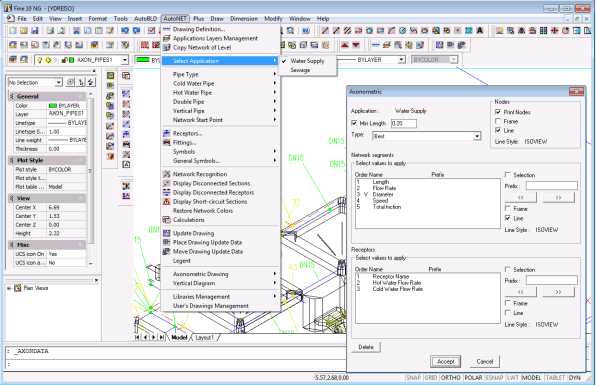The image size is (596, 385).
Task: Click the green Color BYLAYER property swatch
Action: point(53,106)
